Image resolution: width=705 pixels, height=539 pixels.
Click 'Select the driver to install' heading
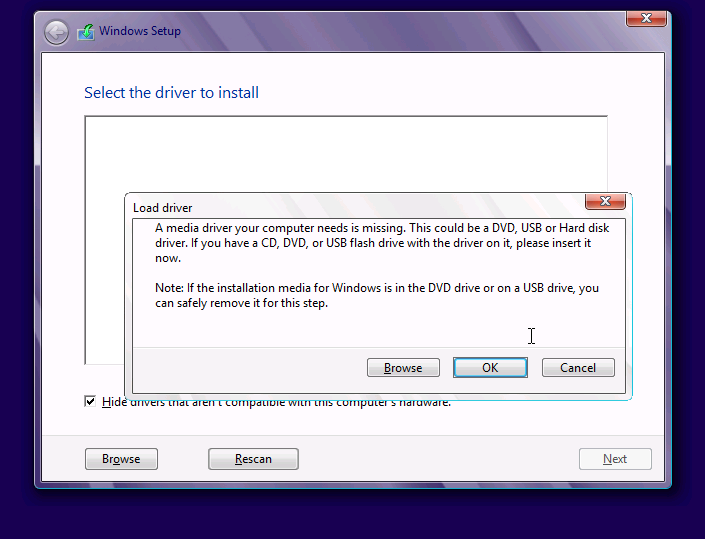point(171,93)
